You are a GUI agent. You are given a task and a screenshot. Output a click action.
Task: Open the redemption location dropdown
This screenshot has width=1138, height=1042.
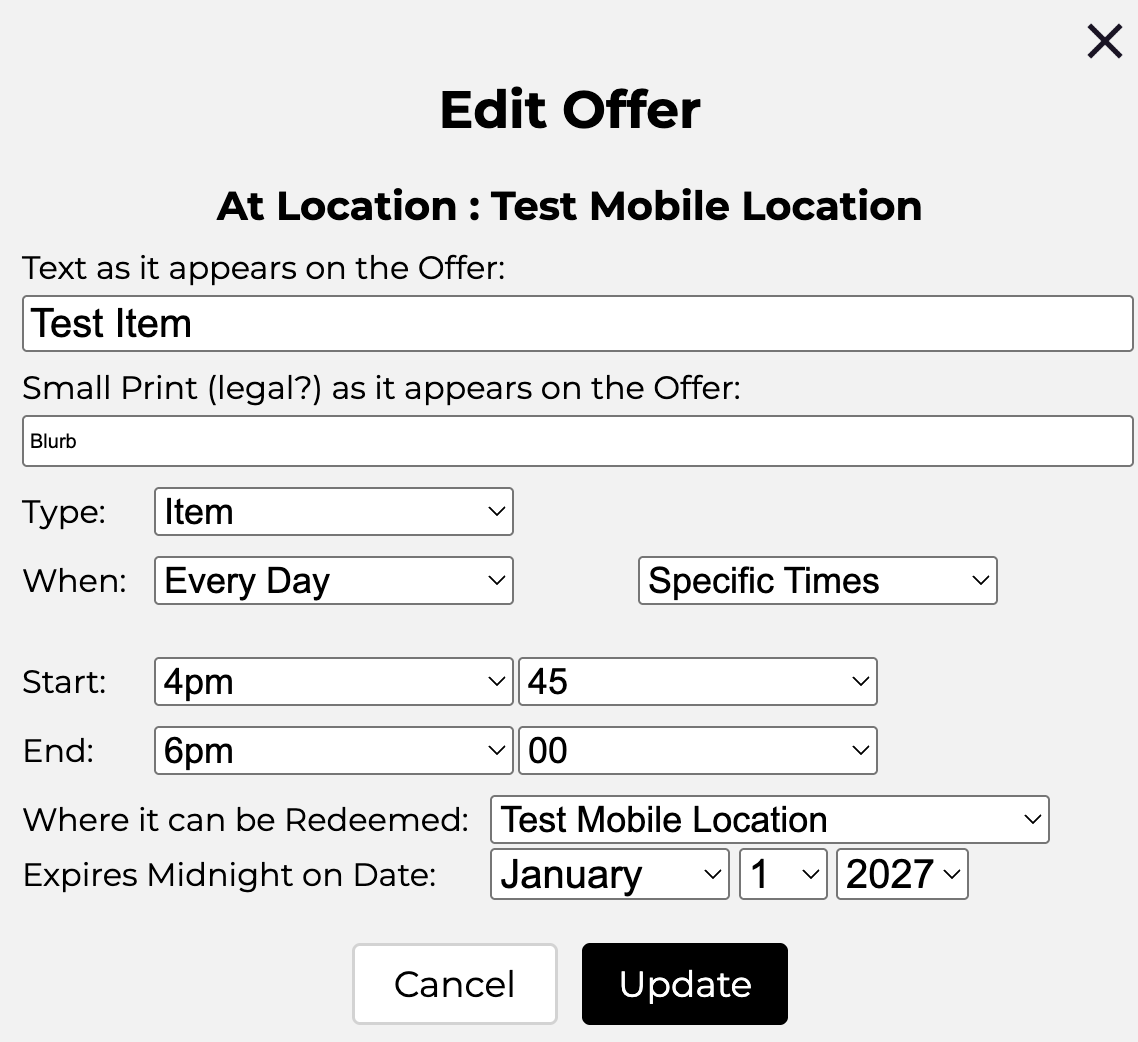coord(769,820)
